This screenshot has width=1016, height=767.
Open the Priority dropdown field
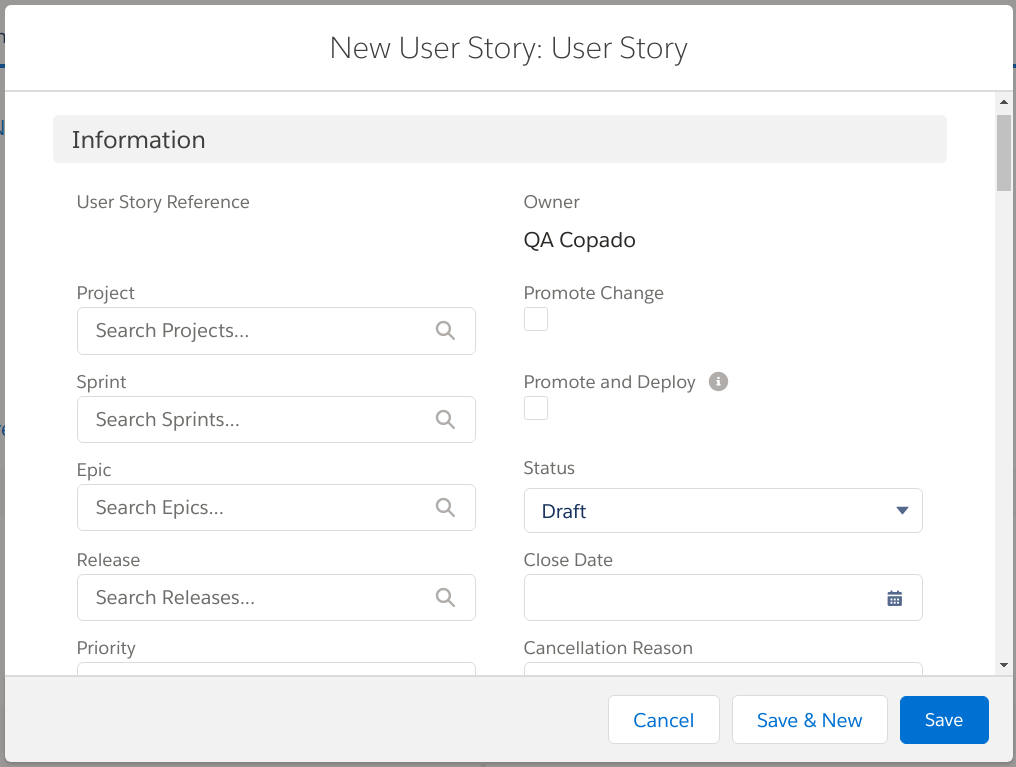pyautogui.click(x=275, y=668)
